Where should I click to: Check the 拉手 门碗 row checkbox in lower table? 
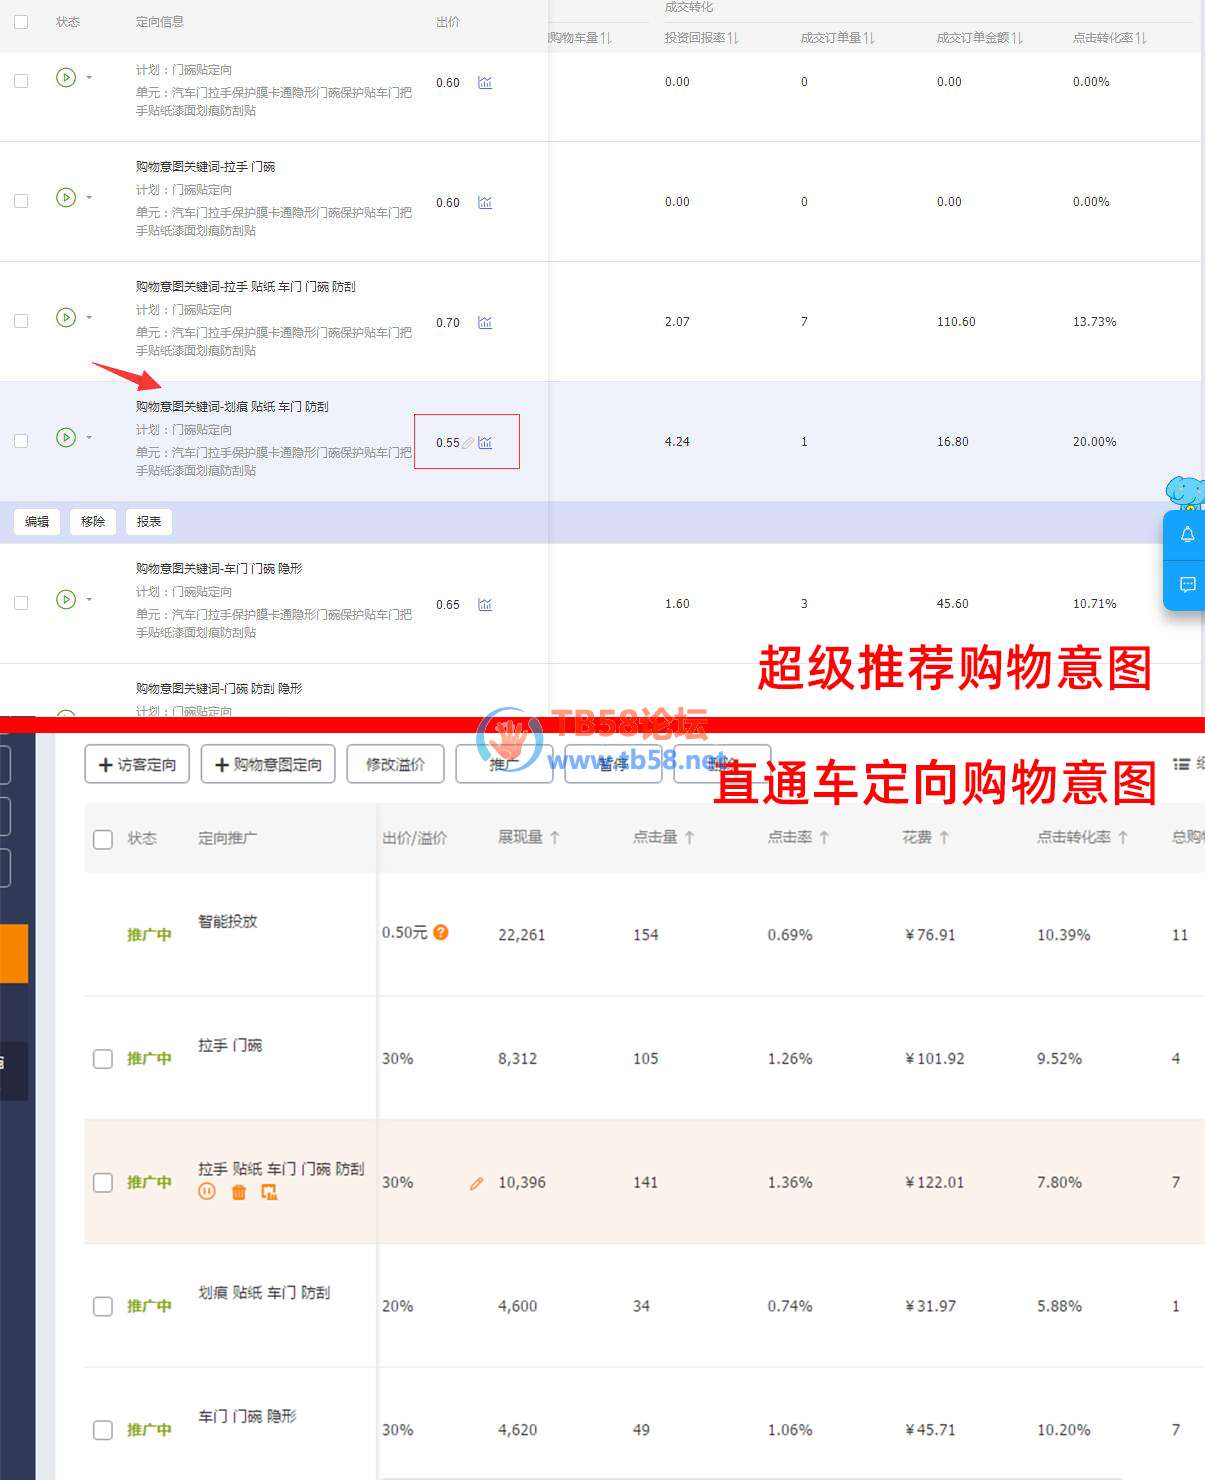[103, 1059]
